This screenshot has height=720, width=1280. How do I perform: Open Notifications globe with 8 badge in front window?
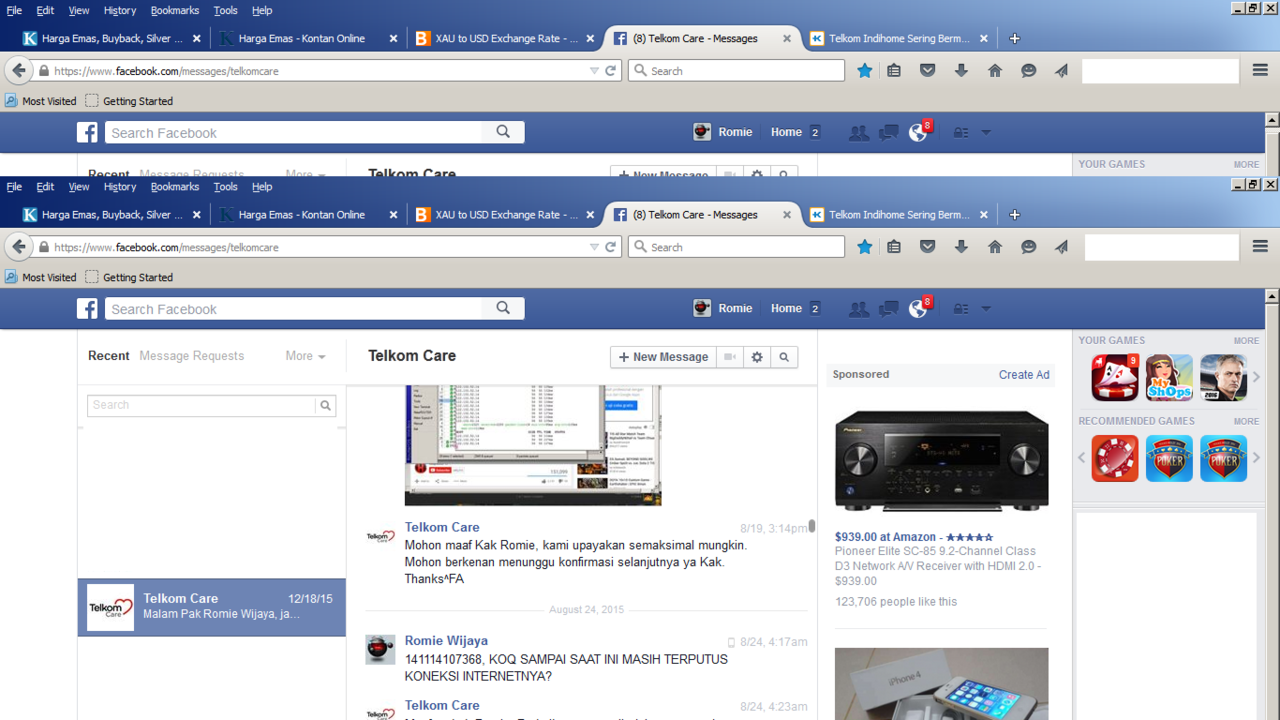[919, 308]
